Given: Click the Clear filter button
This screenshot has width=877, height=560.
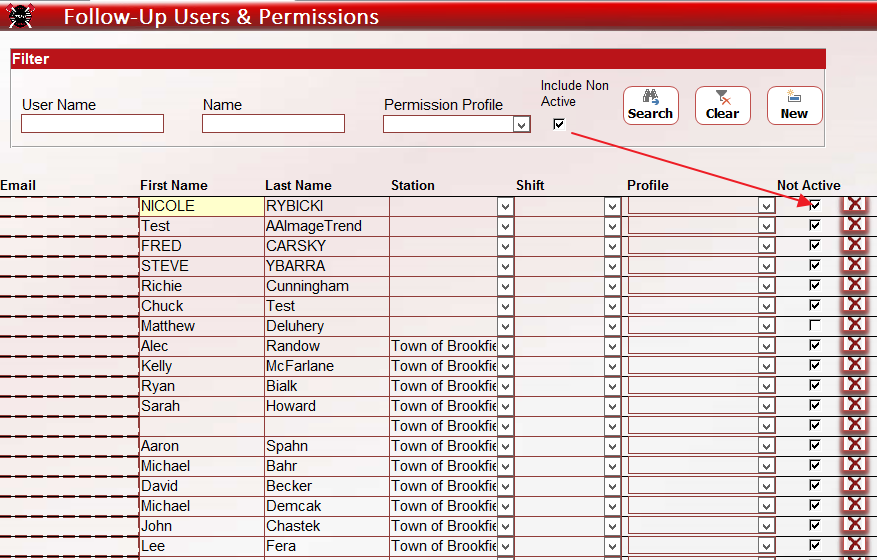Looking at the screenshot, I should point(722,105).
